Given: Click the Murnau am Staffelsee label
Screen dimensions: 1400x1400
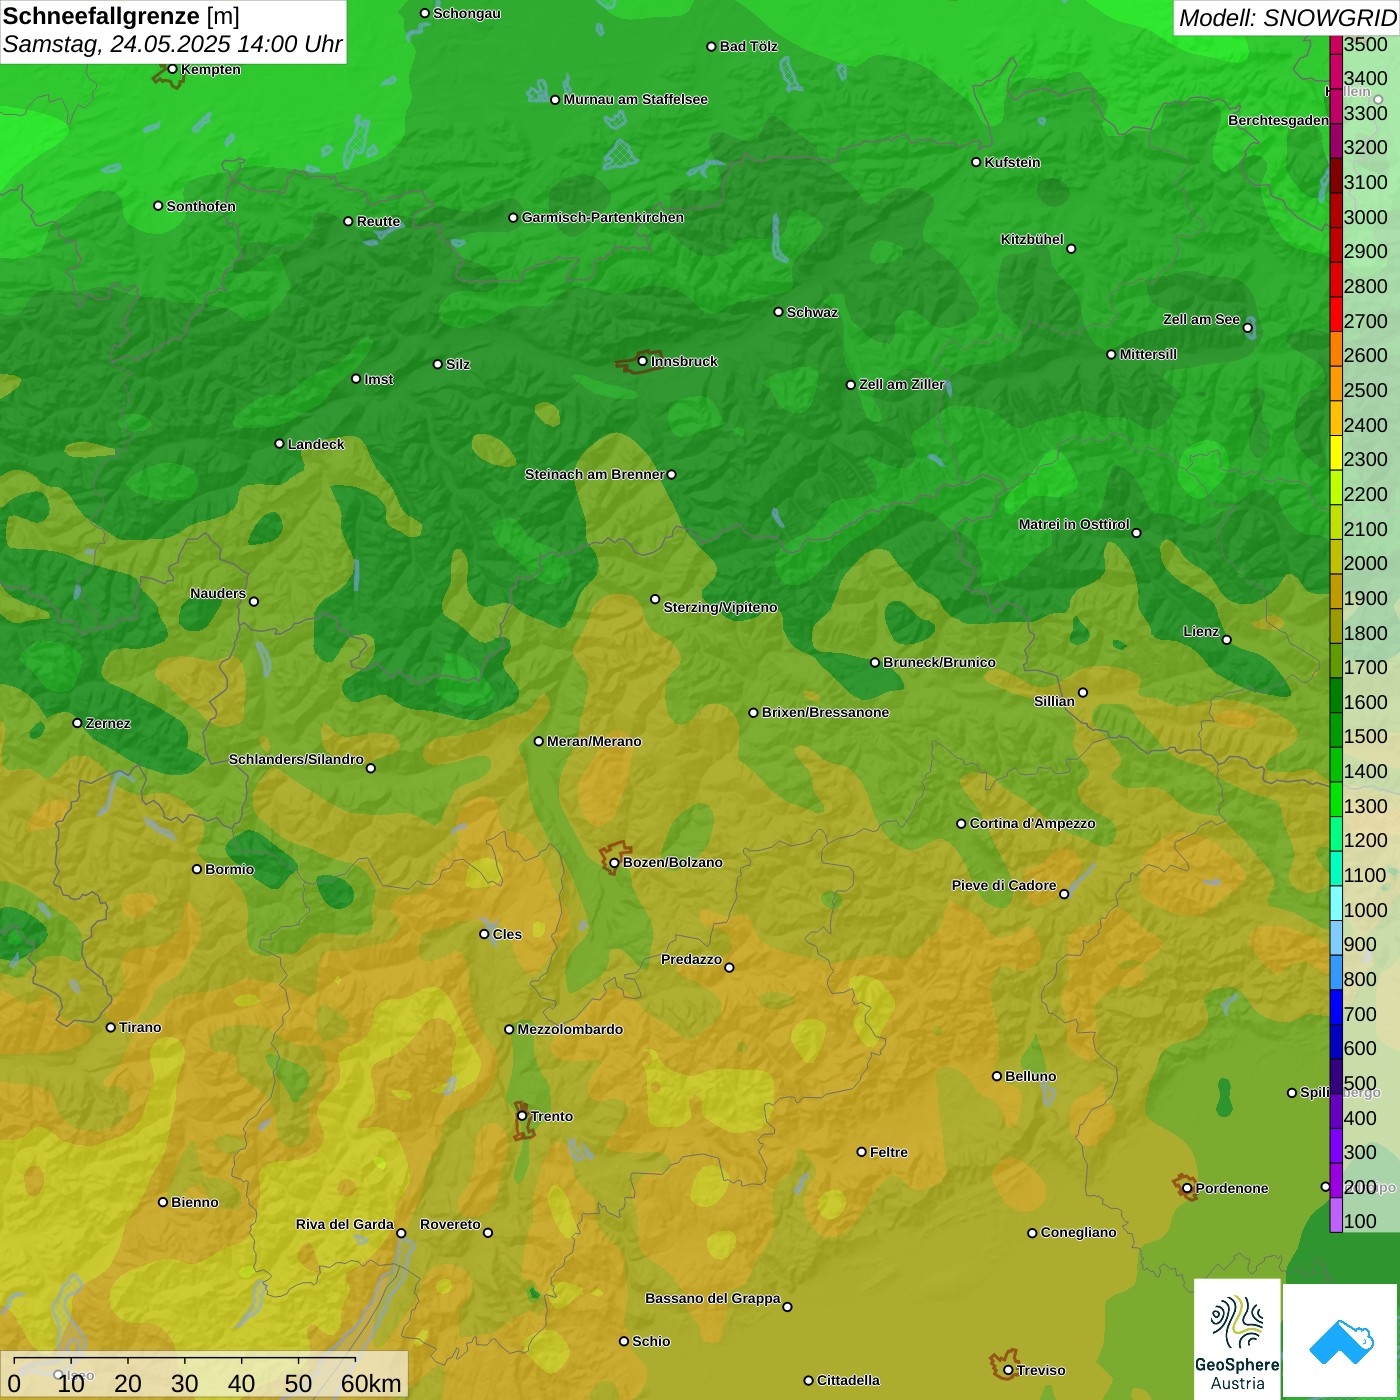Looking at the screenshot, I should click(x=636, y=99).
